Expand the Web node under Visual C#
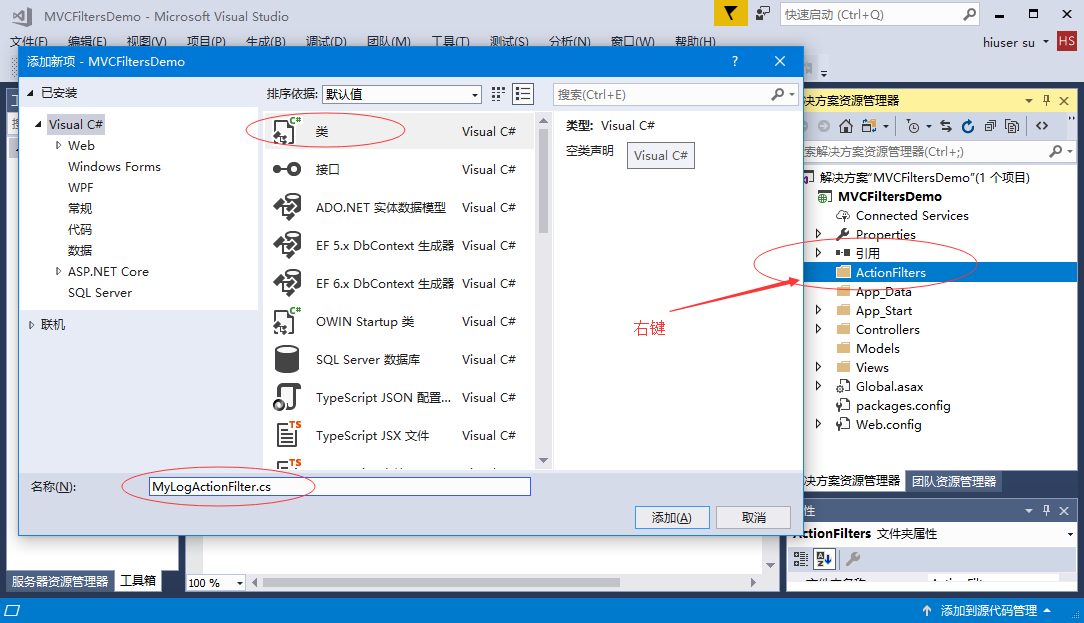The width and height of the screenshot is (1084, 623). coord(59,146)
